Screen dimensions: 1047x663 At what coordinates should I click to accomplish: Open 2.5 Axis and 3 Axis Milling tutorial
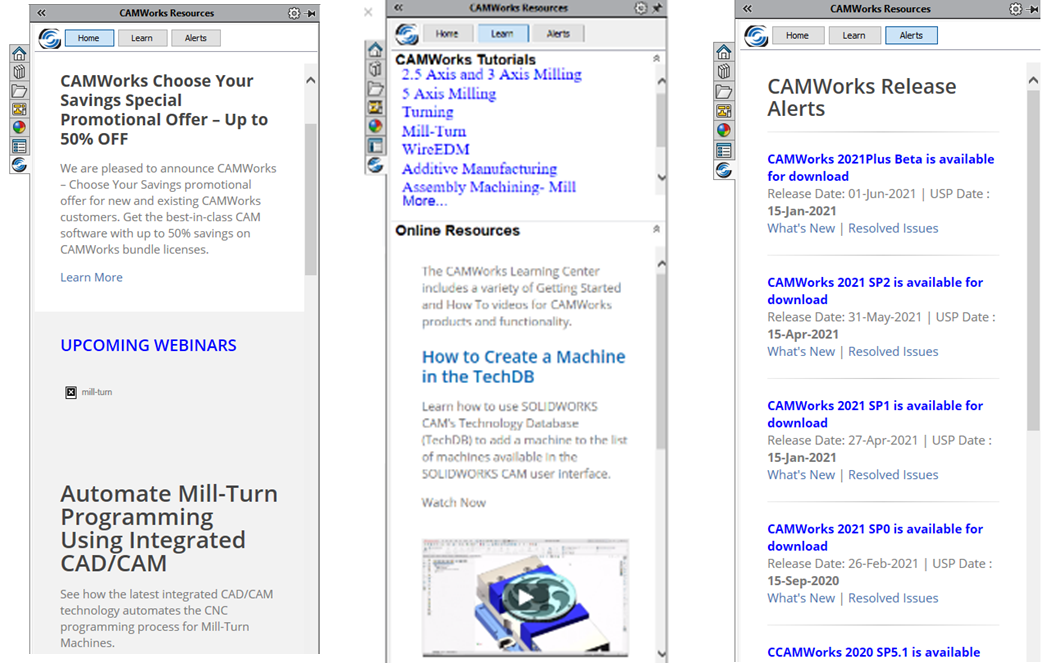pos(491,75)
